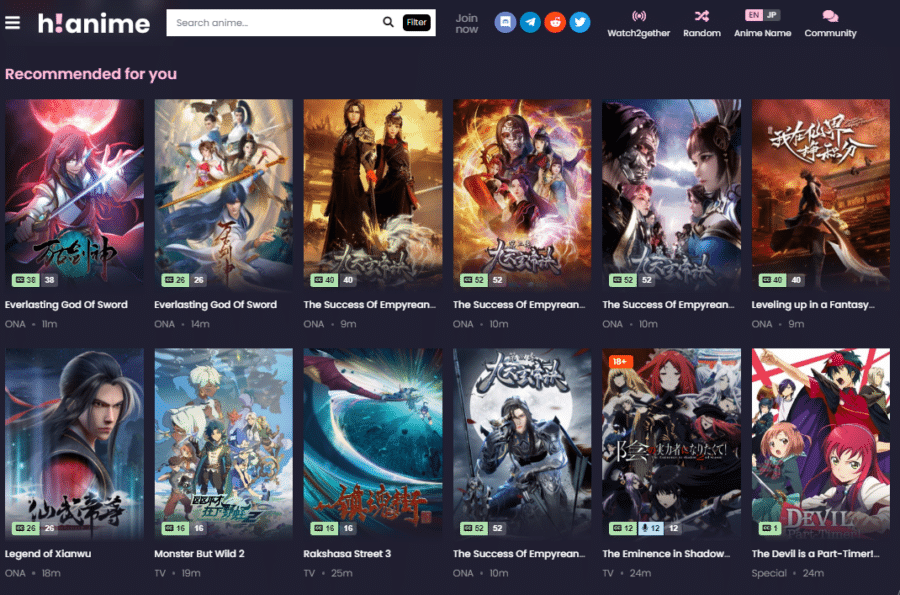Switch anime name to JP
The image size is (900, 595).
click(x=771, y=15)
